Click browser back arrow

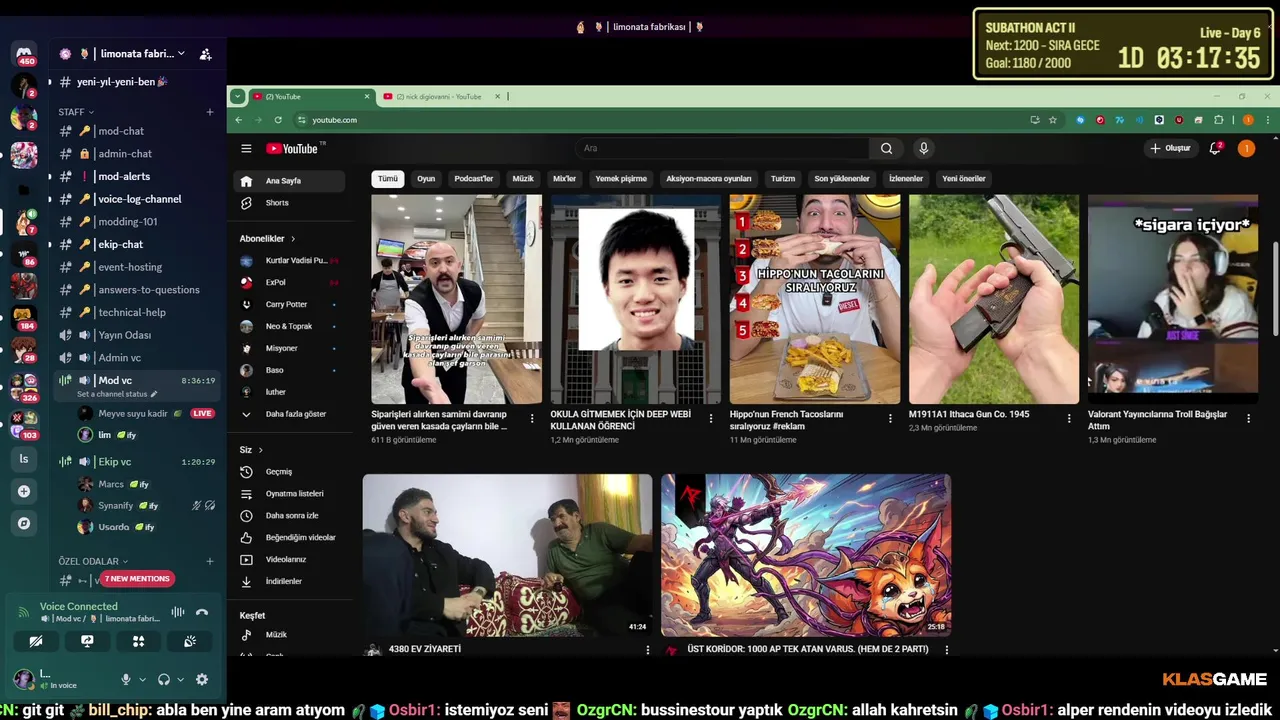point(238,120)
